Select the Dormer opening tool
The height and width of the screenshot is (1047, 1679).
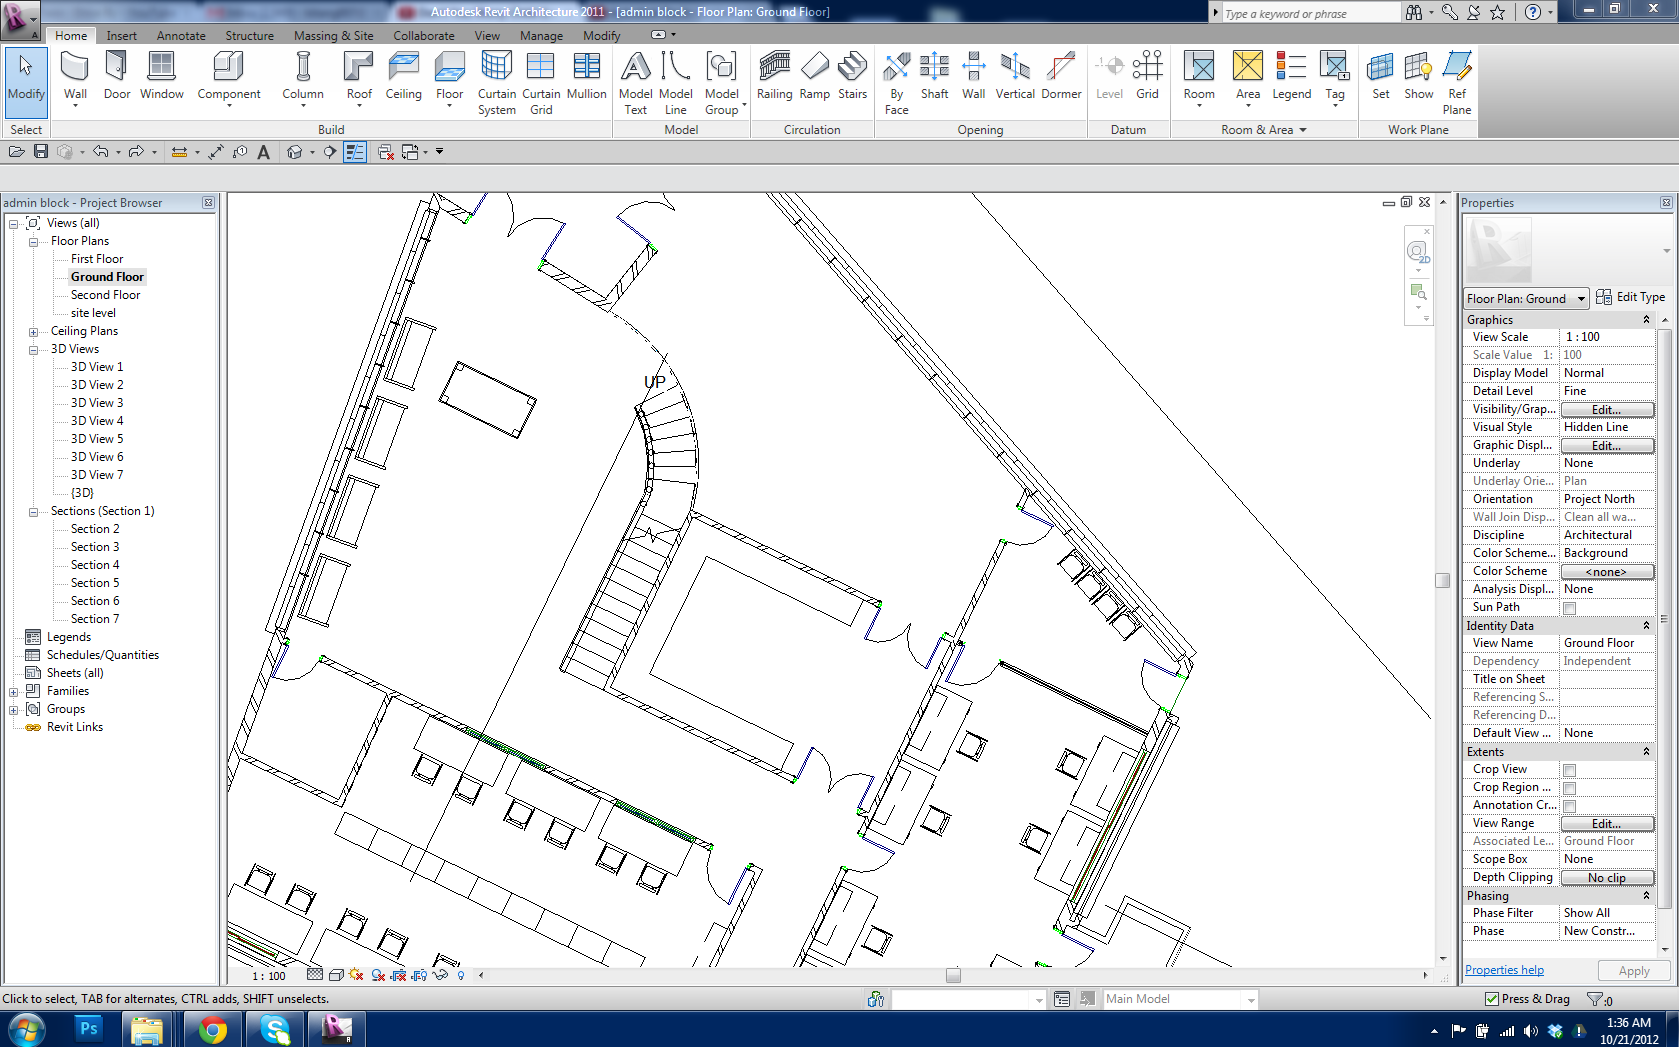tap(1061, 77)
